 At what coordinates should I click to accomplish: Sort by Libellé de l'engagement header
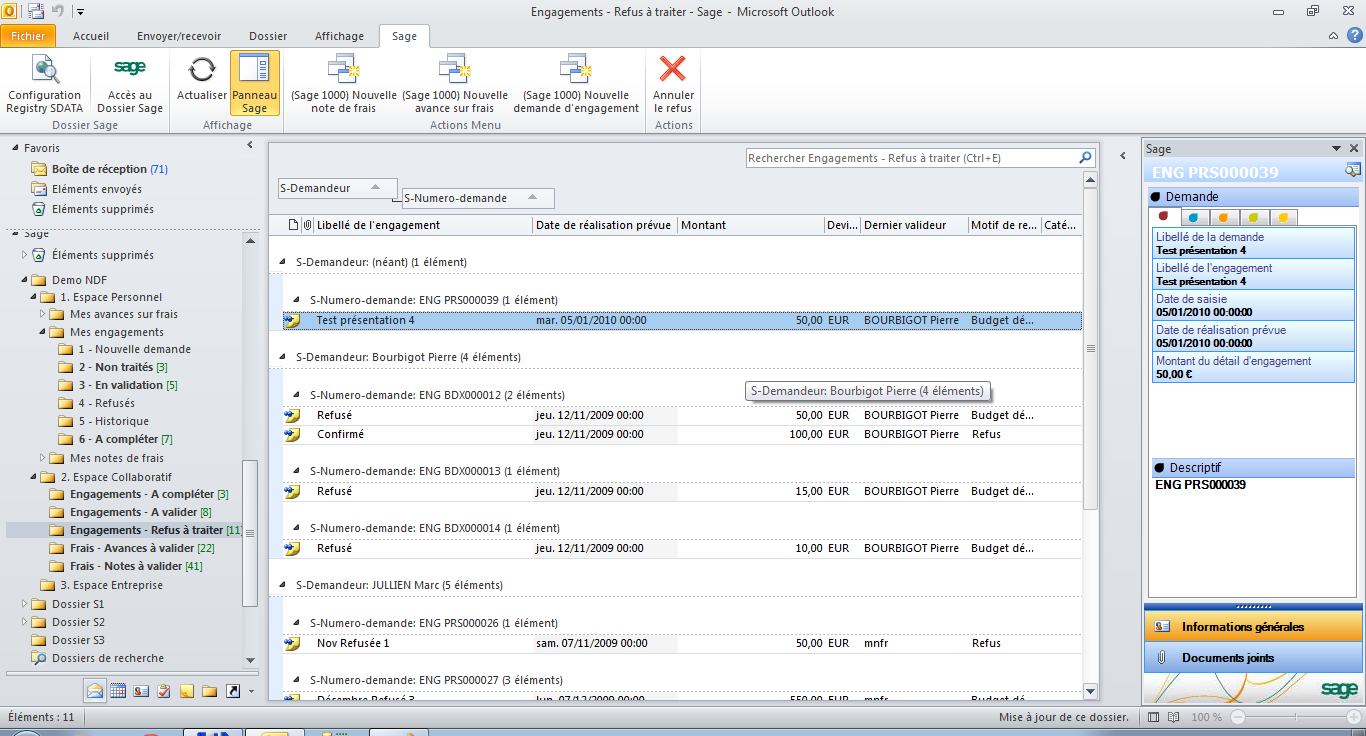[422, 225]
